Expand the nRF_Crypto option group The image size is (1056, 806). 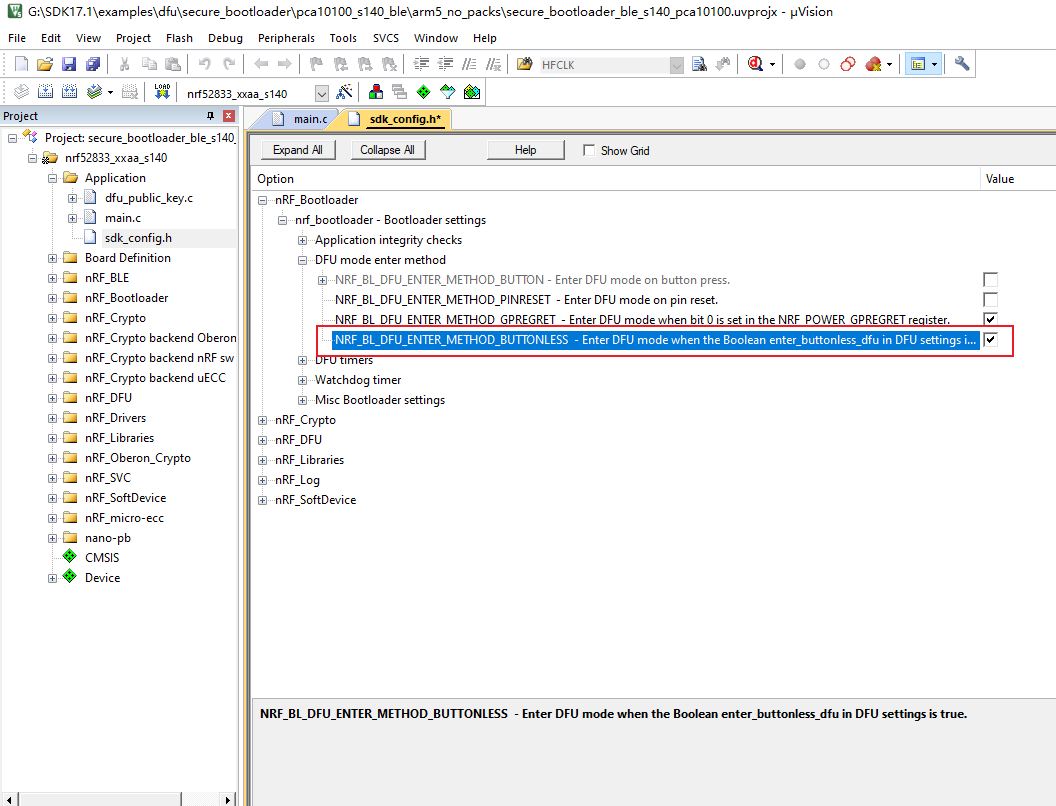[263, 420]
